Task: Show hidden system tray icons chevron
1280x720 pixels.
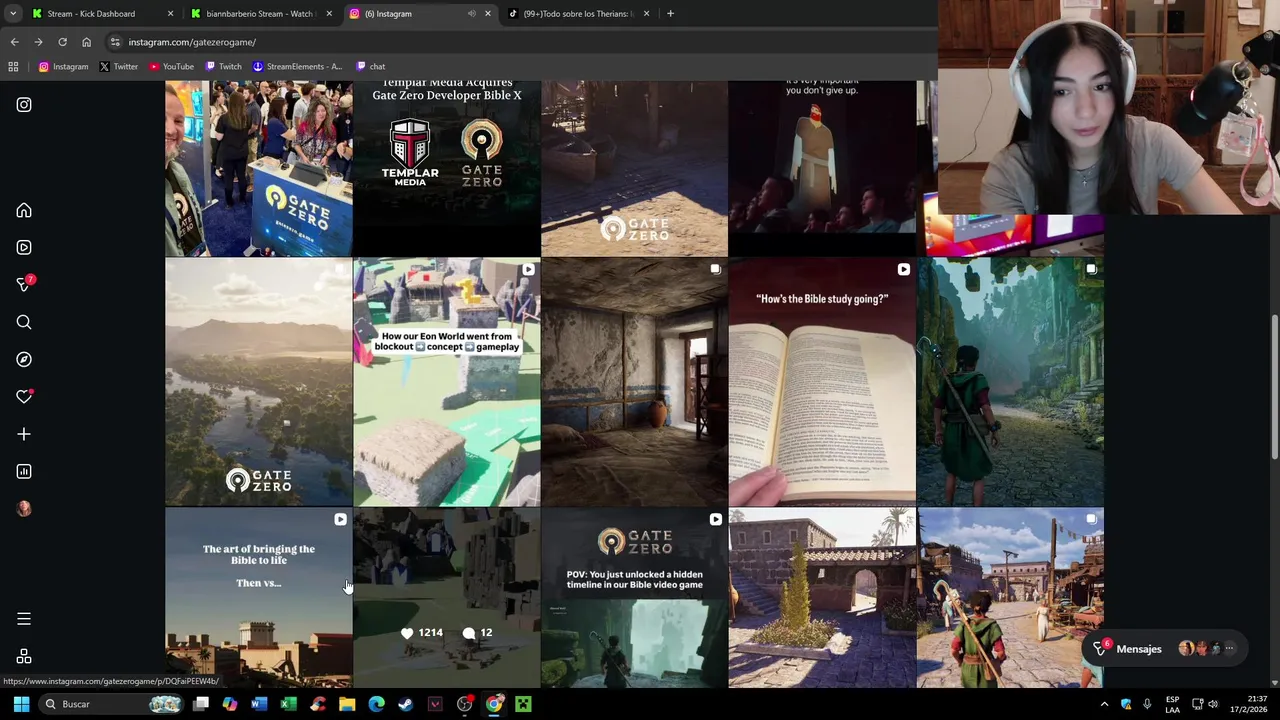Action: tap(1104, 704)
